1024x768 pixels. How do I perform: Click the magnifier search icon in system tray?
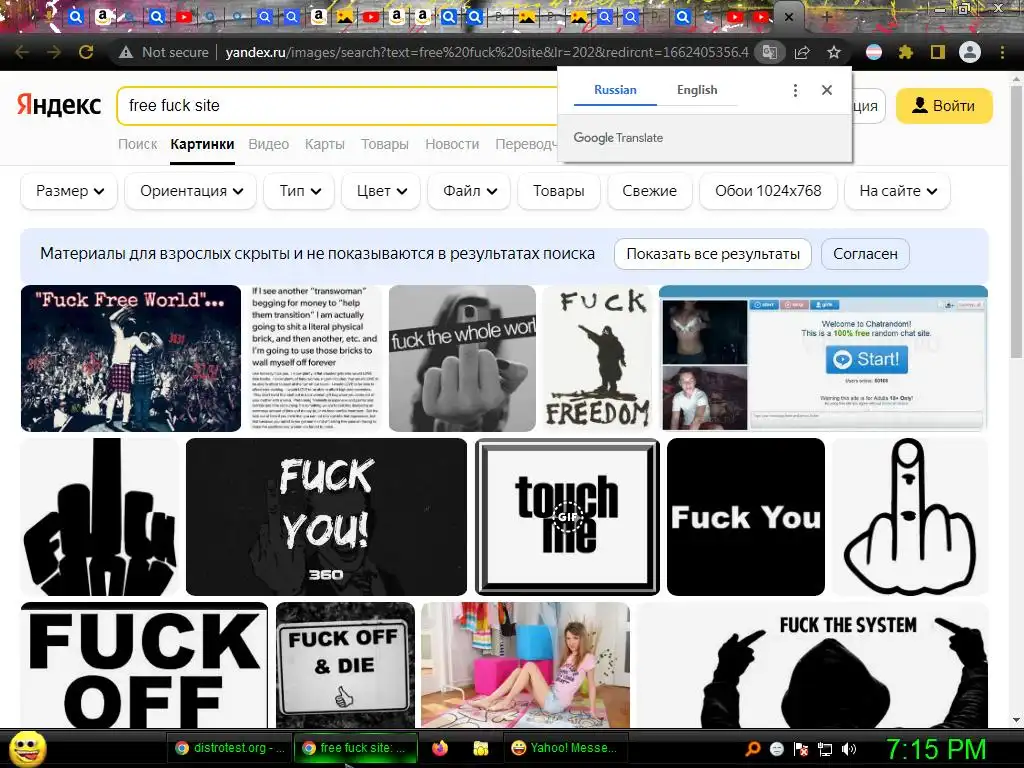(753, 749)
